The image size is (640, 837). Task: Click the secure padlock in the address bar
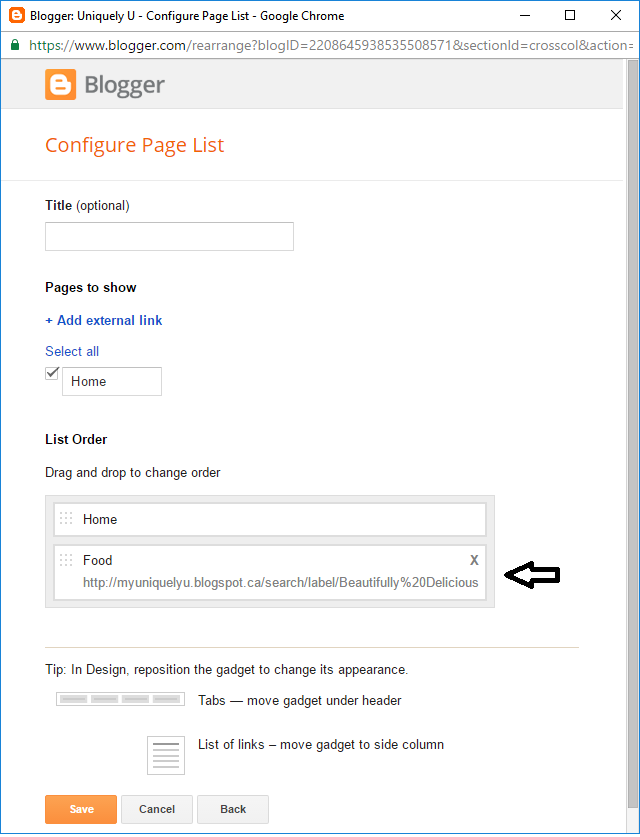pyautogui.click(x=14, y=45)
